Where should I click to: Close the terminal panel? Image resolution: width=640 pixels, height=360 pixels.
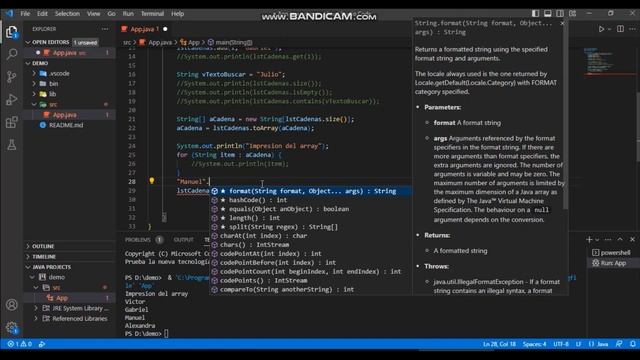[x=632, y=239]
